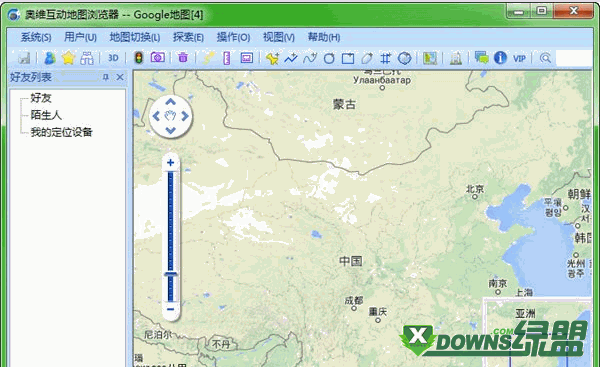Screen dimensions: 600x367
Task: Click the blue info icon
Action: 500,58
